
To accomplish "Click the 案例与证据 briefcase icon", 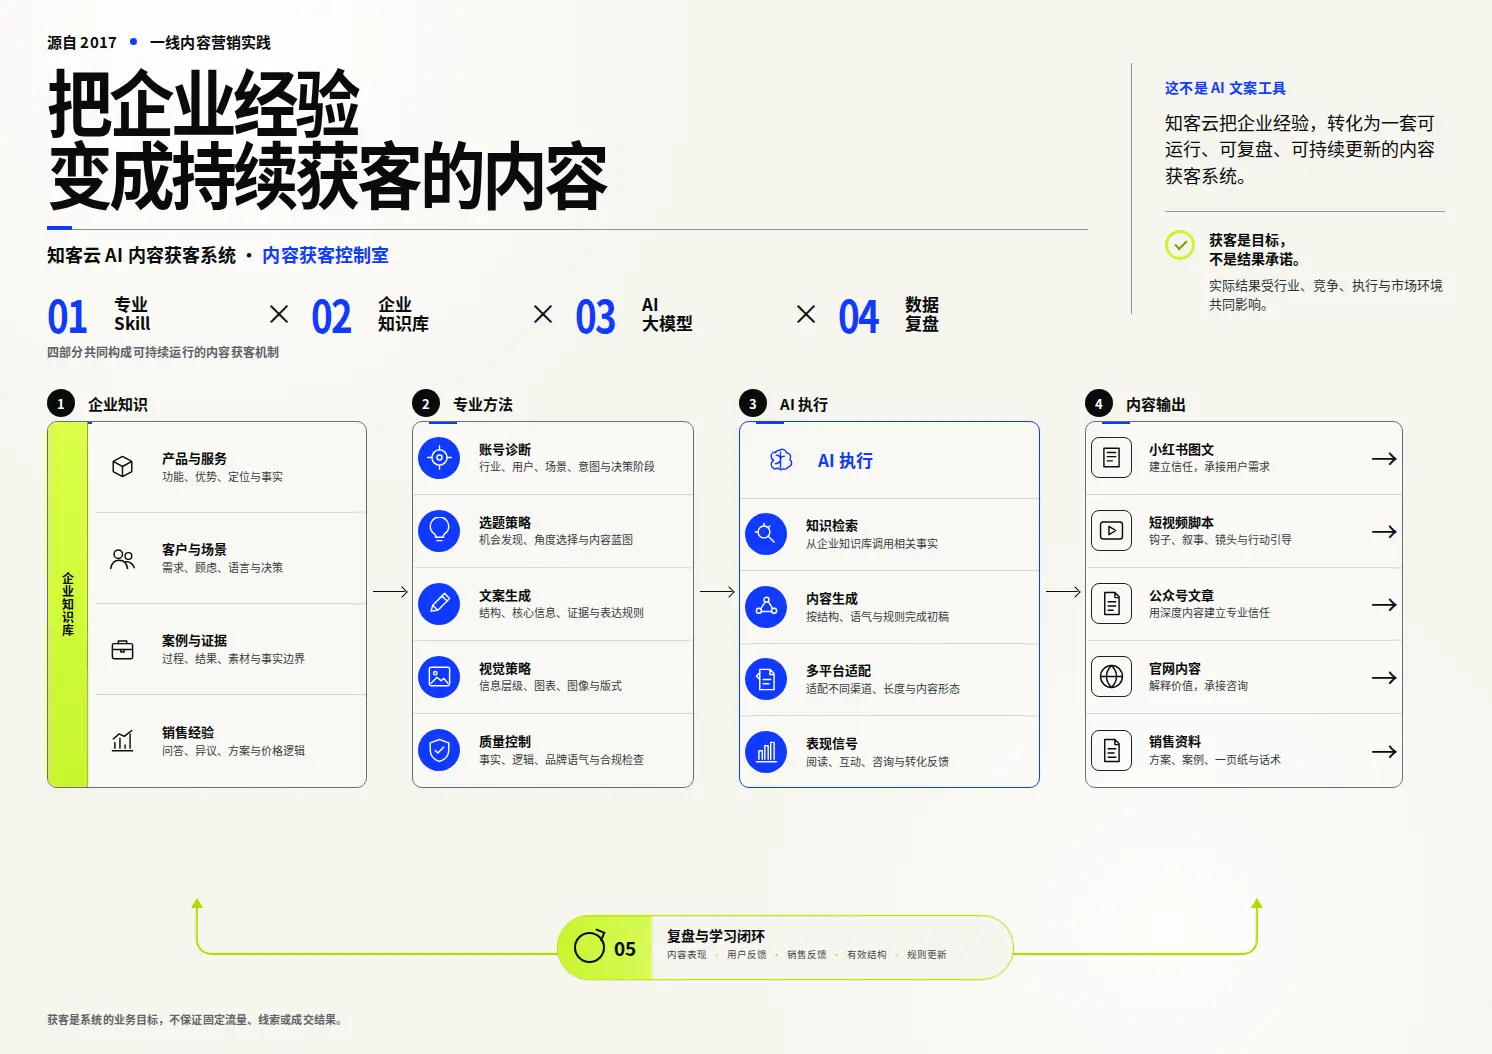I will click(x=123, y=650).
